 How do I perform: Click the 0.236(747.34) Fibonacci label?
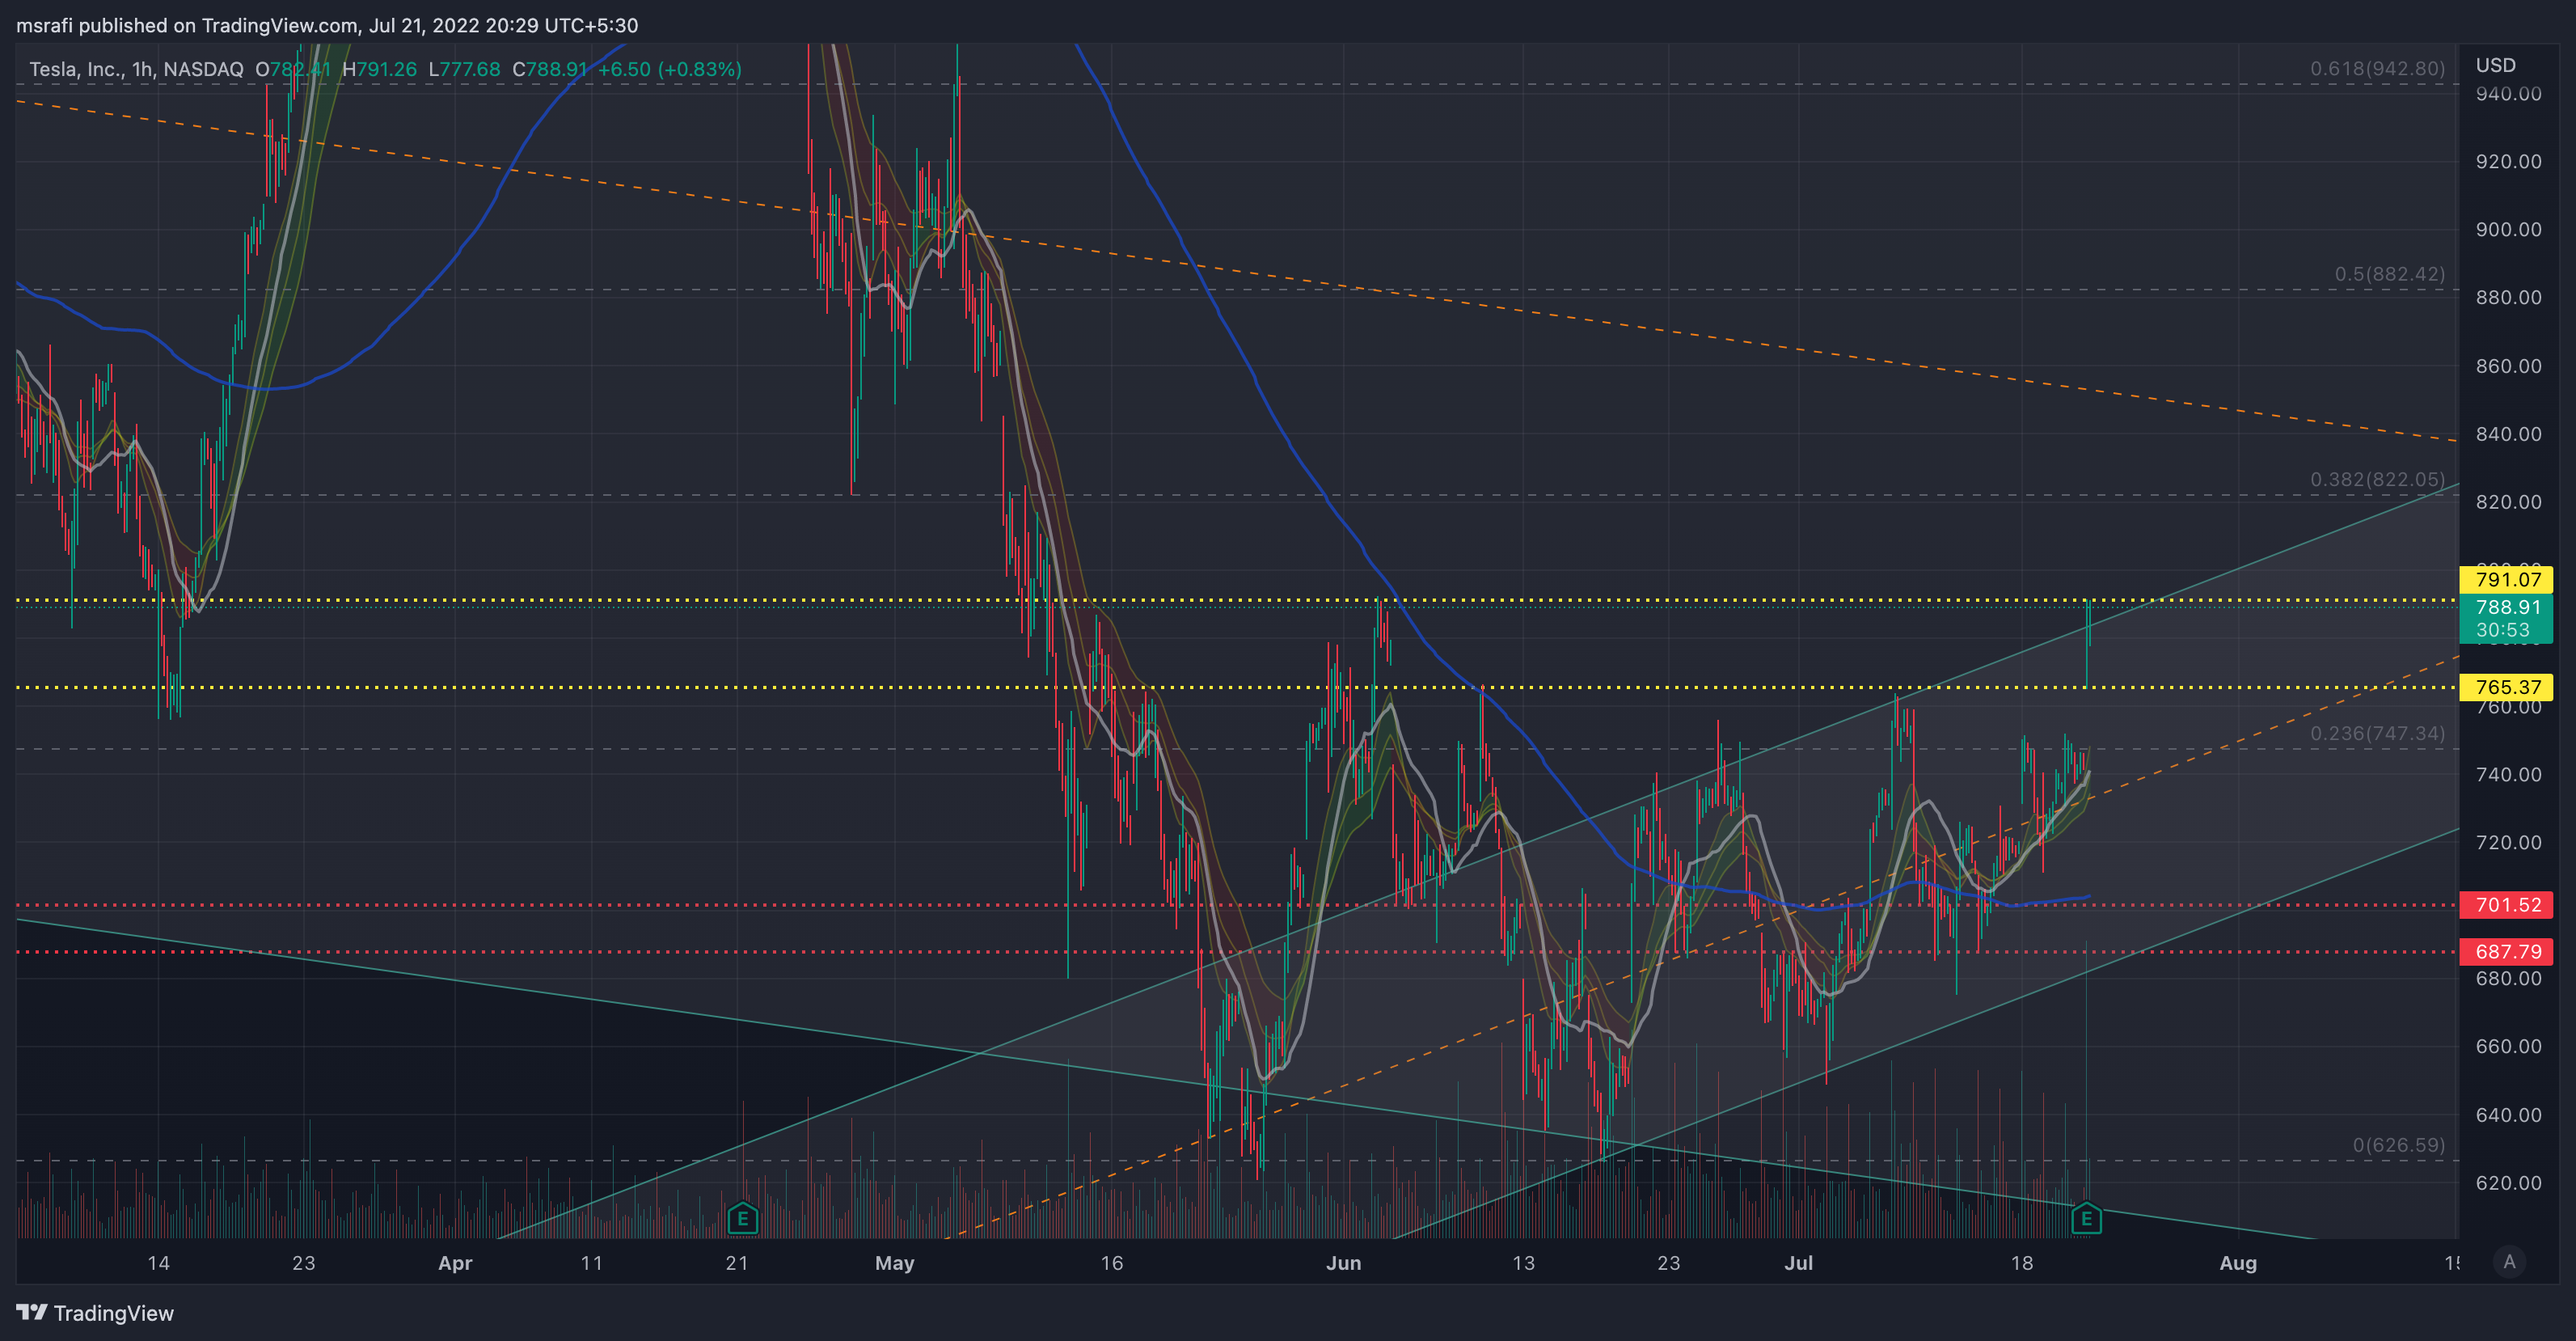2377,733
